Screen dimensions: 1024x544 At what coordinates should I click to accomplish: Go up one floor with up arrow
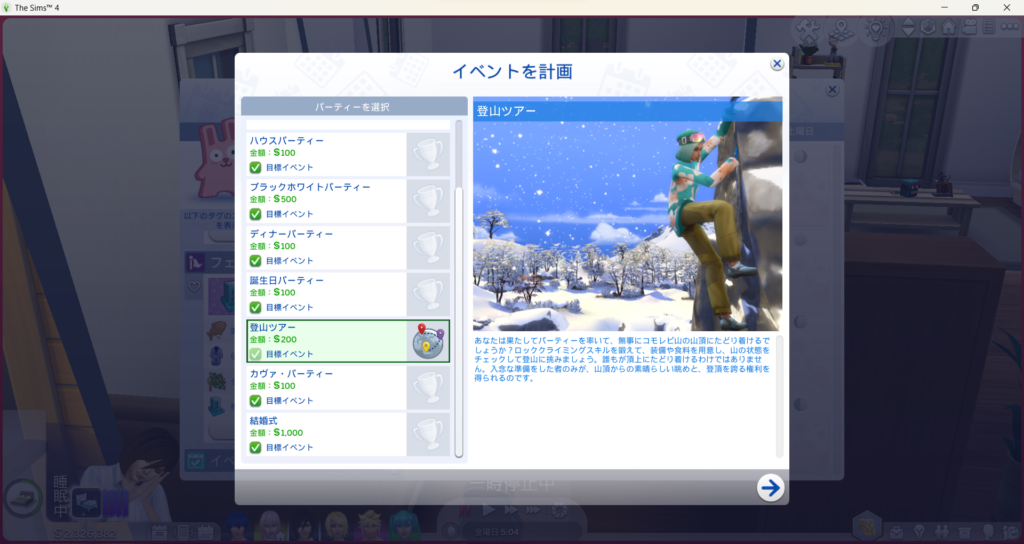coord(908,22)
